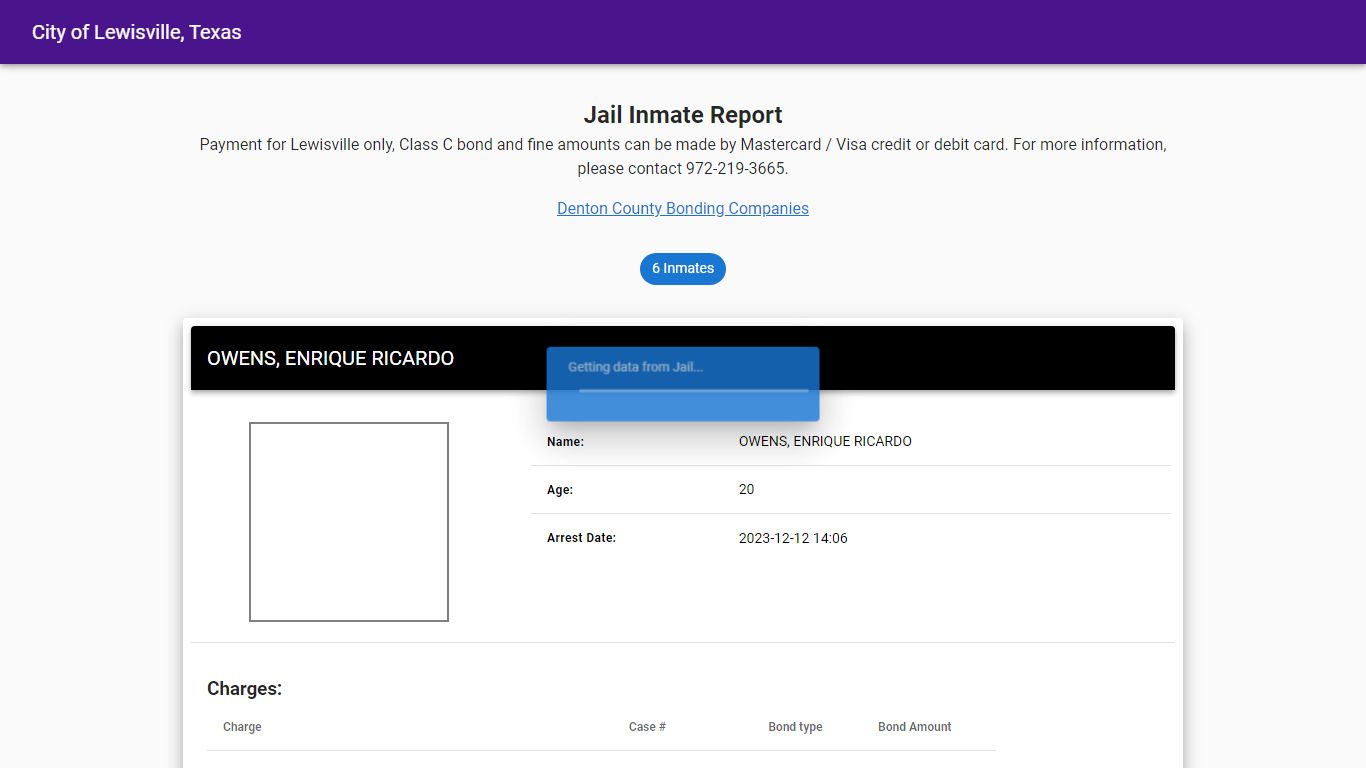Click the OWENS, ENRIQUE RICARDO black header
This screenshot has width=1366, height=768.
point(683,358)
